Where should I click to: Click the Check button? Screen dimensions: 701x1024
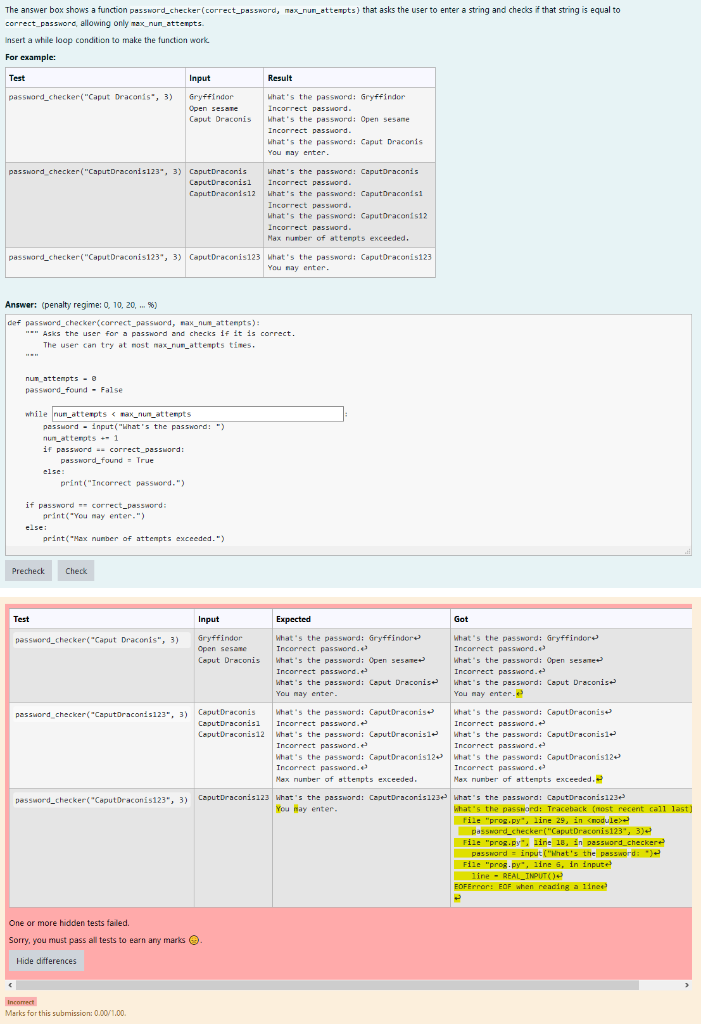[76, 571]
